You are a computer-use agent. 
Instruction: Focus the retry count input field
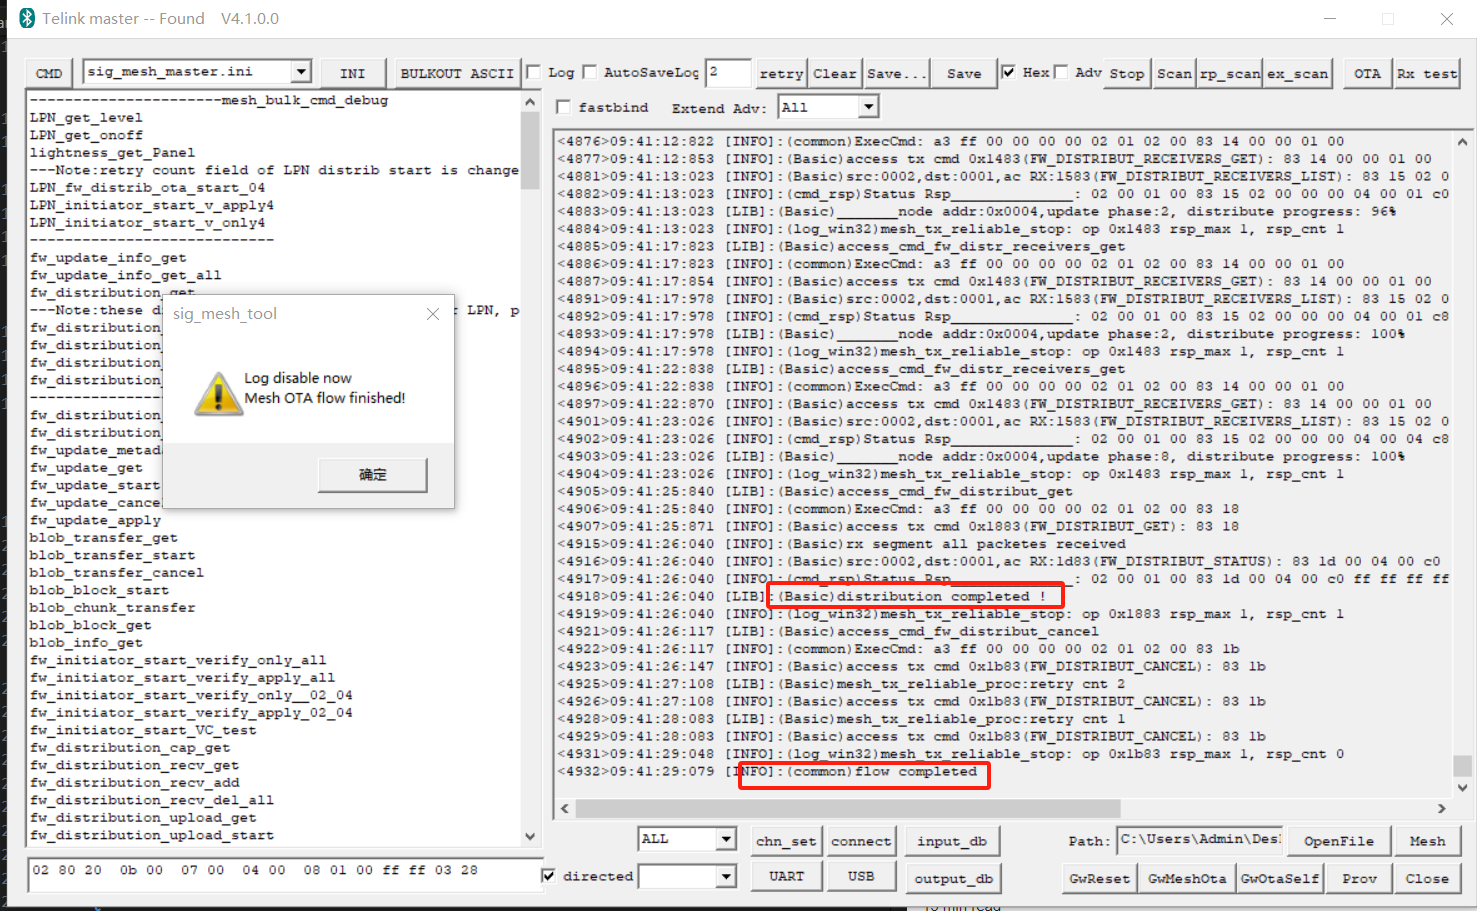pos(728,72)
